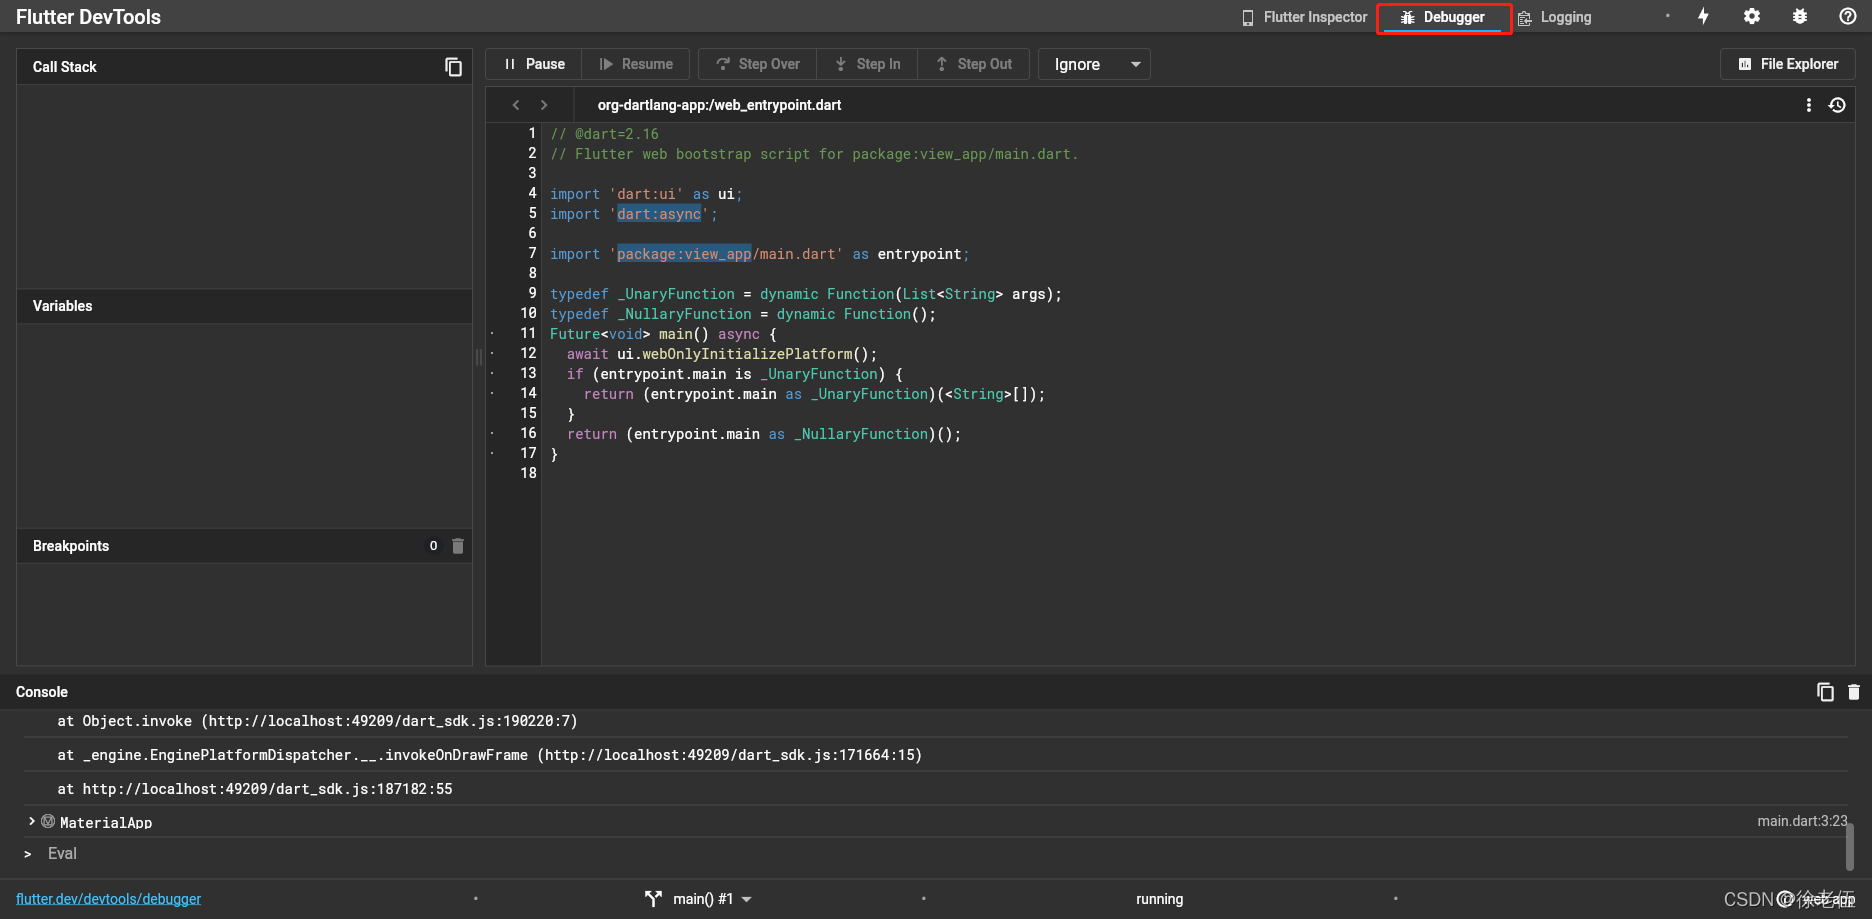Step over the current line
Viewport: 1872px width, 919px height.
tap(758, 64)
